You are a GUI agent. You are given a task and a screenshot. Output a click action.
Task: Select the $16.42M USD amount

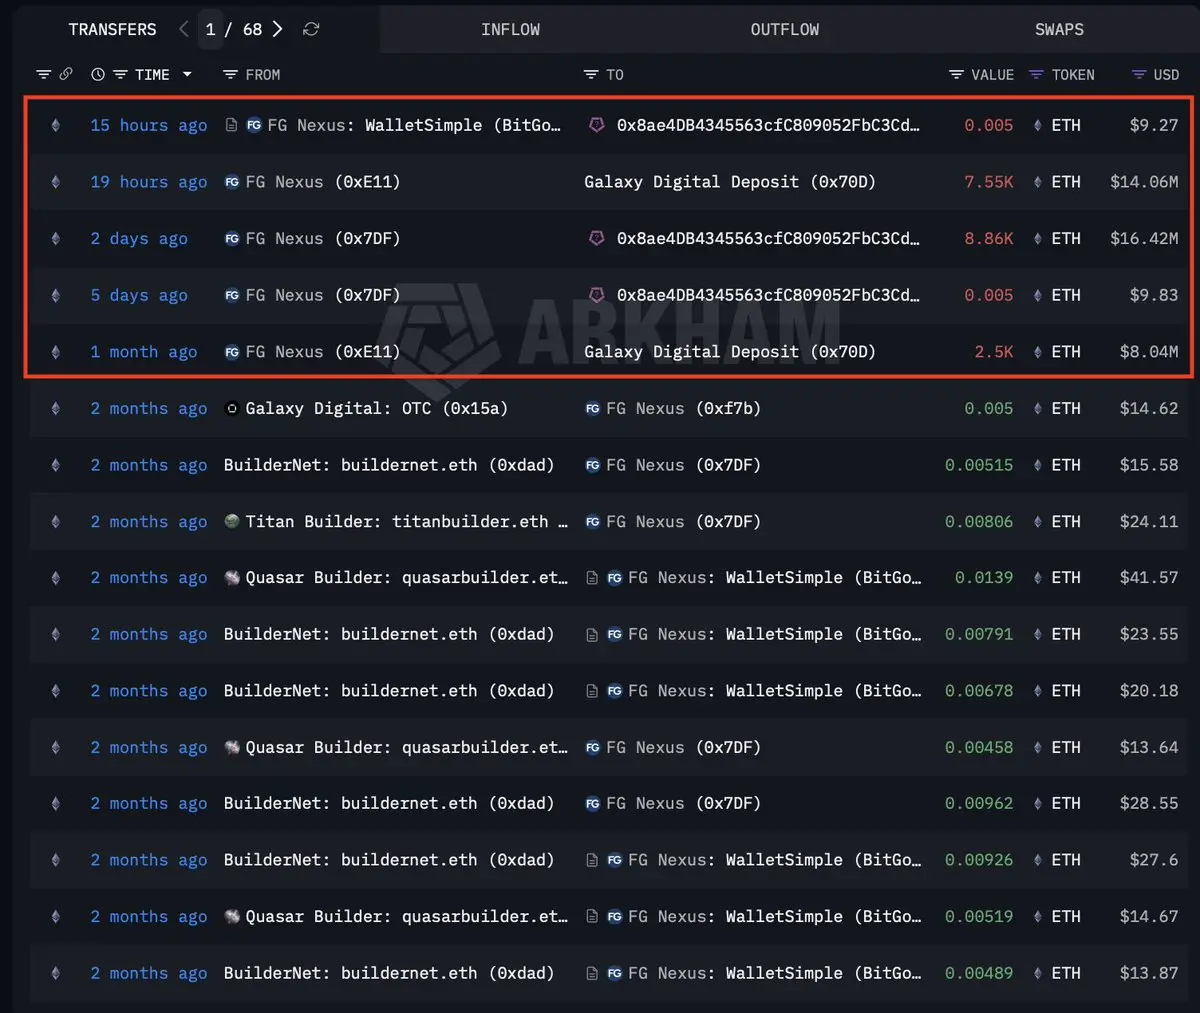(x=1144, y=238)
